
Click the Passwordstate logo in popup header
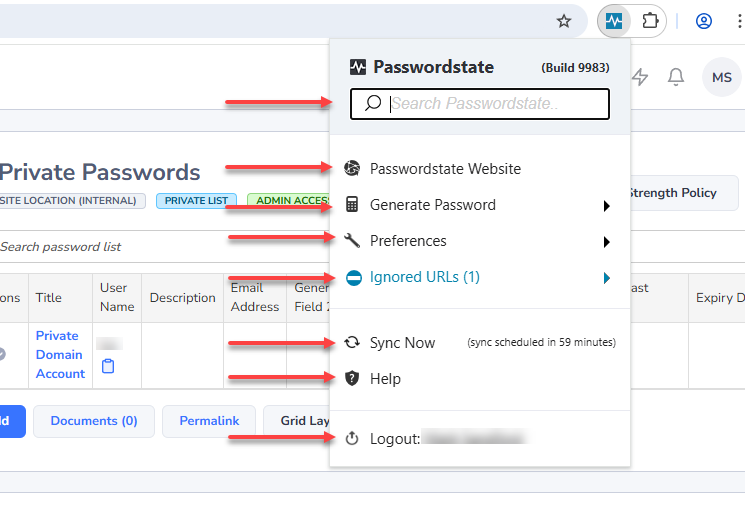[358, 67]
